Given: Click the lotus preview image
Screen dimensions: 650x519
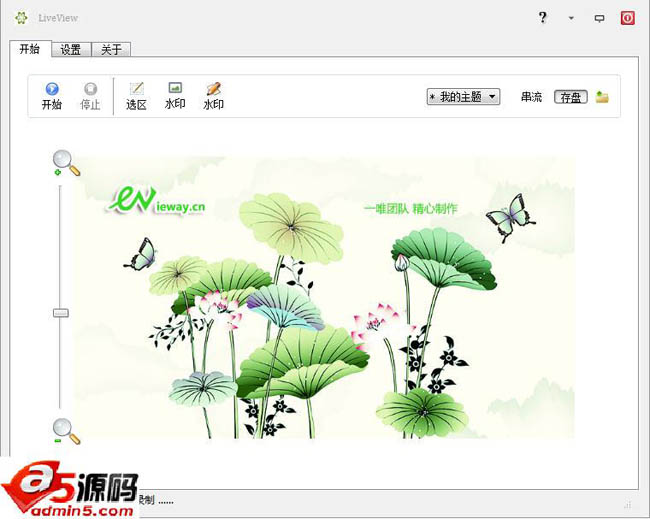Looking at the screenshot, I should coord(325,297).
